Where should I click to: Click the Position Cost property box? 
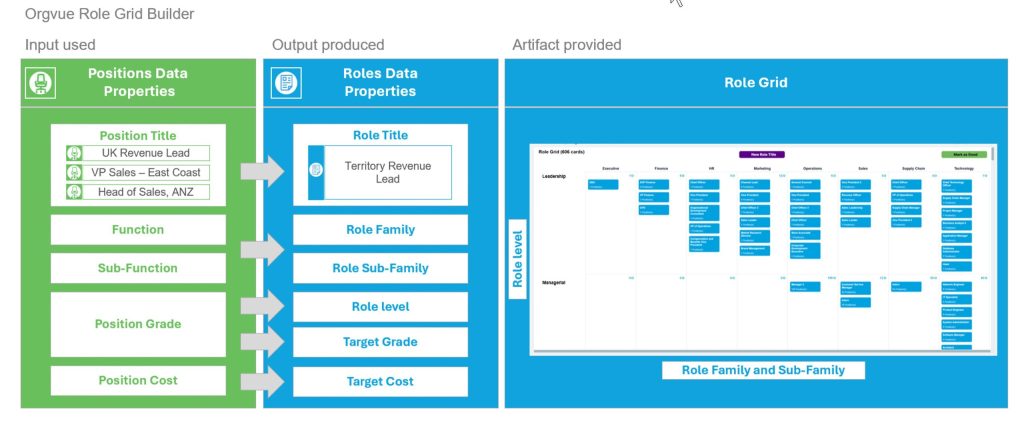pyautogui.click(x=138, y=381)
